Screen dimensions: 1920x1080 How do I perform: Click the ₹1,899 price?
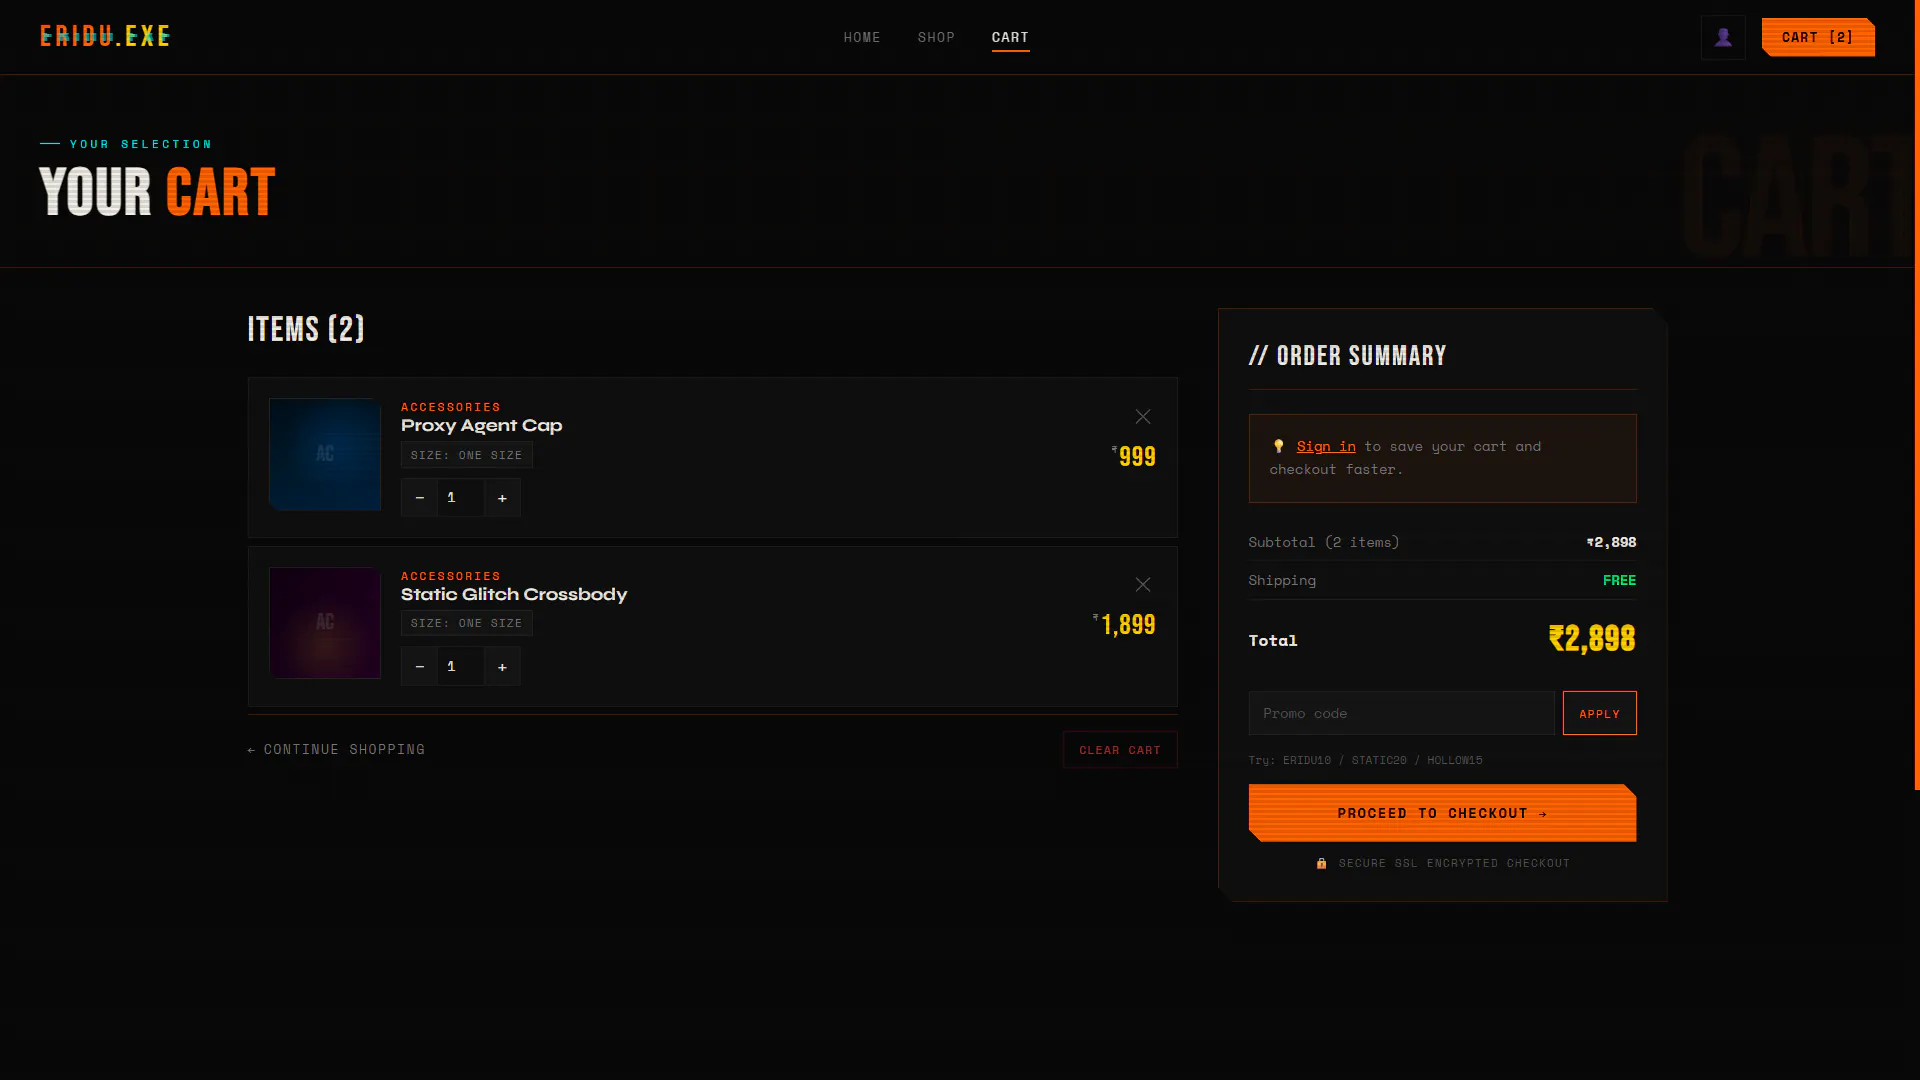1124,625
